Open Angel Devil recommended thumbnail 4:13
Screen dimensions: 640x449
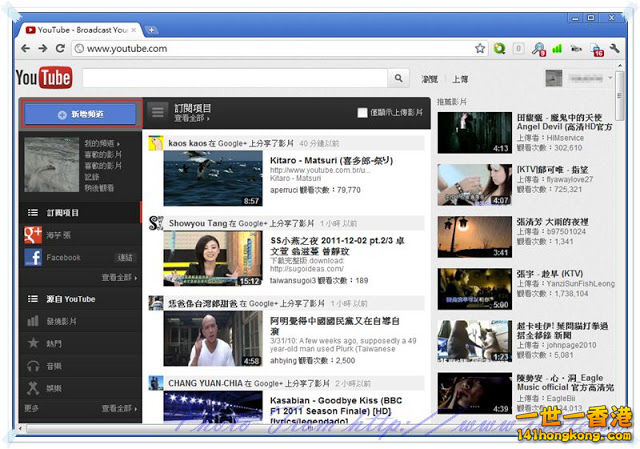tap(475, 133)
